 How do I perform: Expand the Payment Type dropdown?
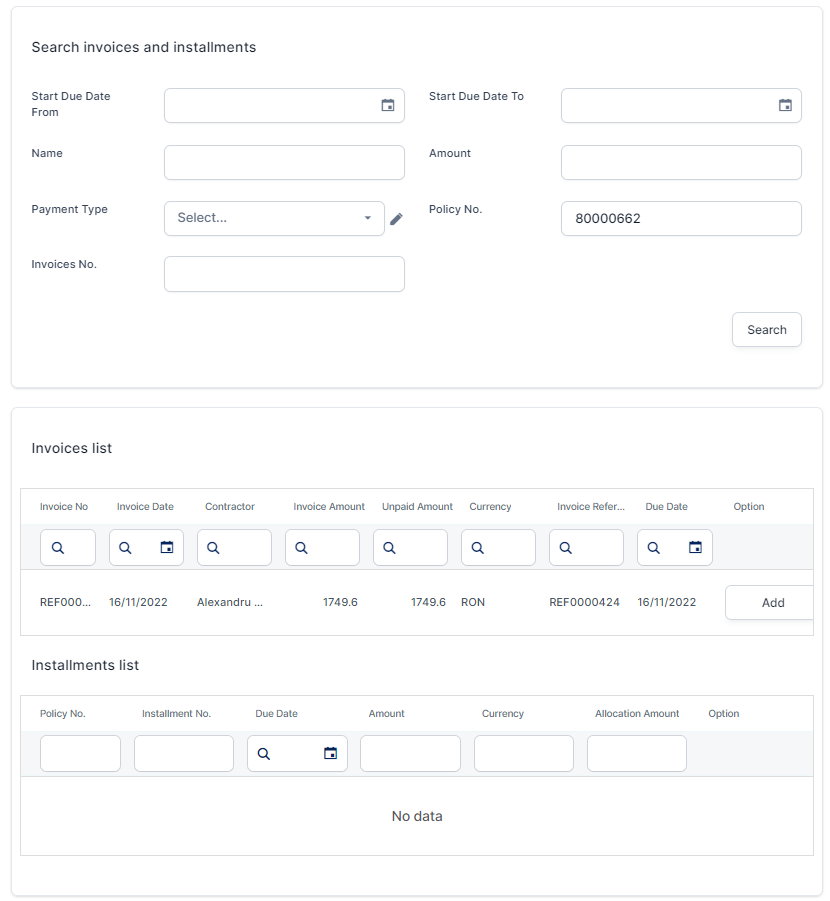(x=274, y=218)
